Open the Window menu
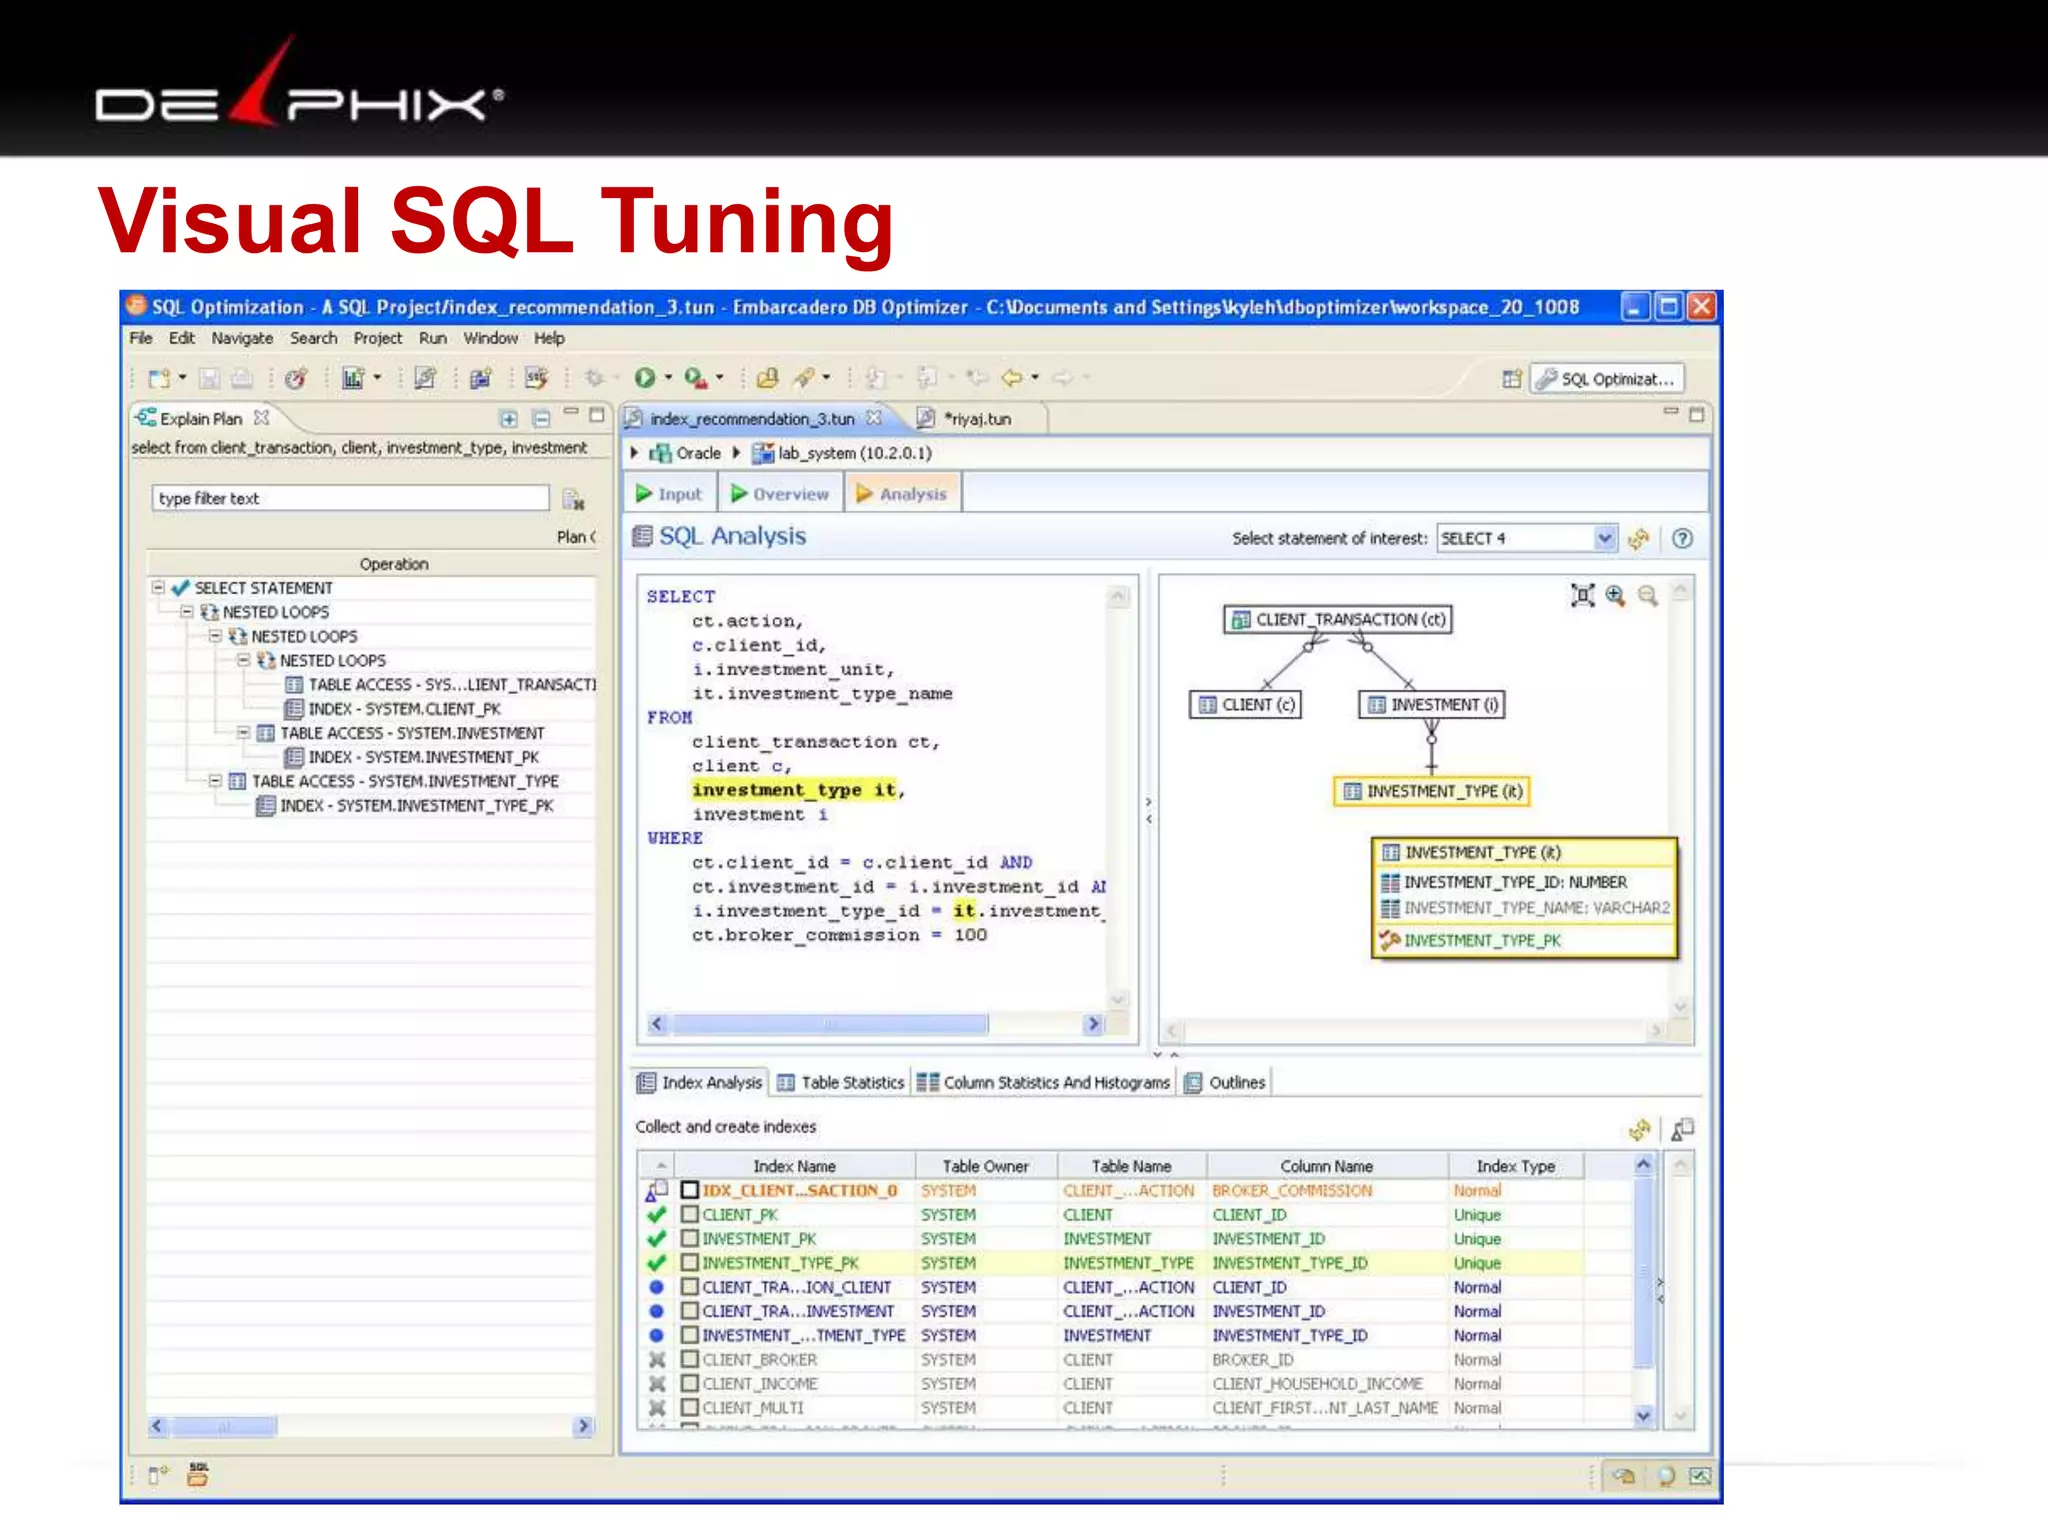2048x1536 pixels. point(490,339)
